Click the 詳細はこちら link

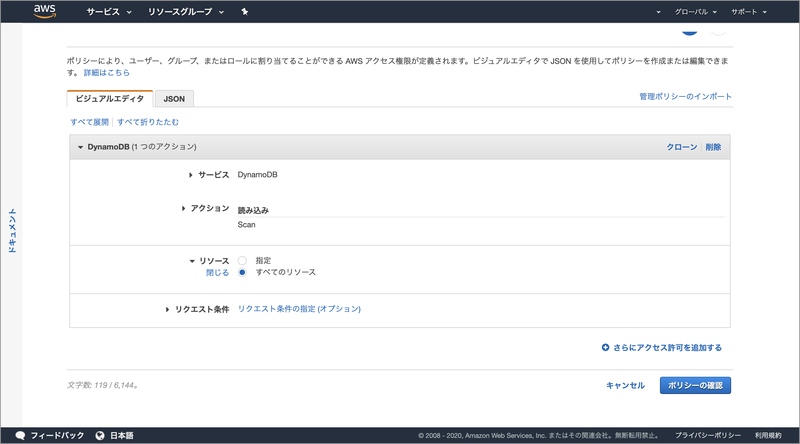pyautogui.click(x=107, y=72)
